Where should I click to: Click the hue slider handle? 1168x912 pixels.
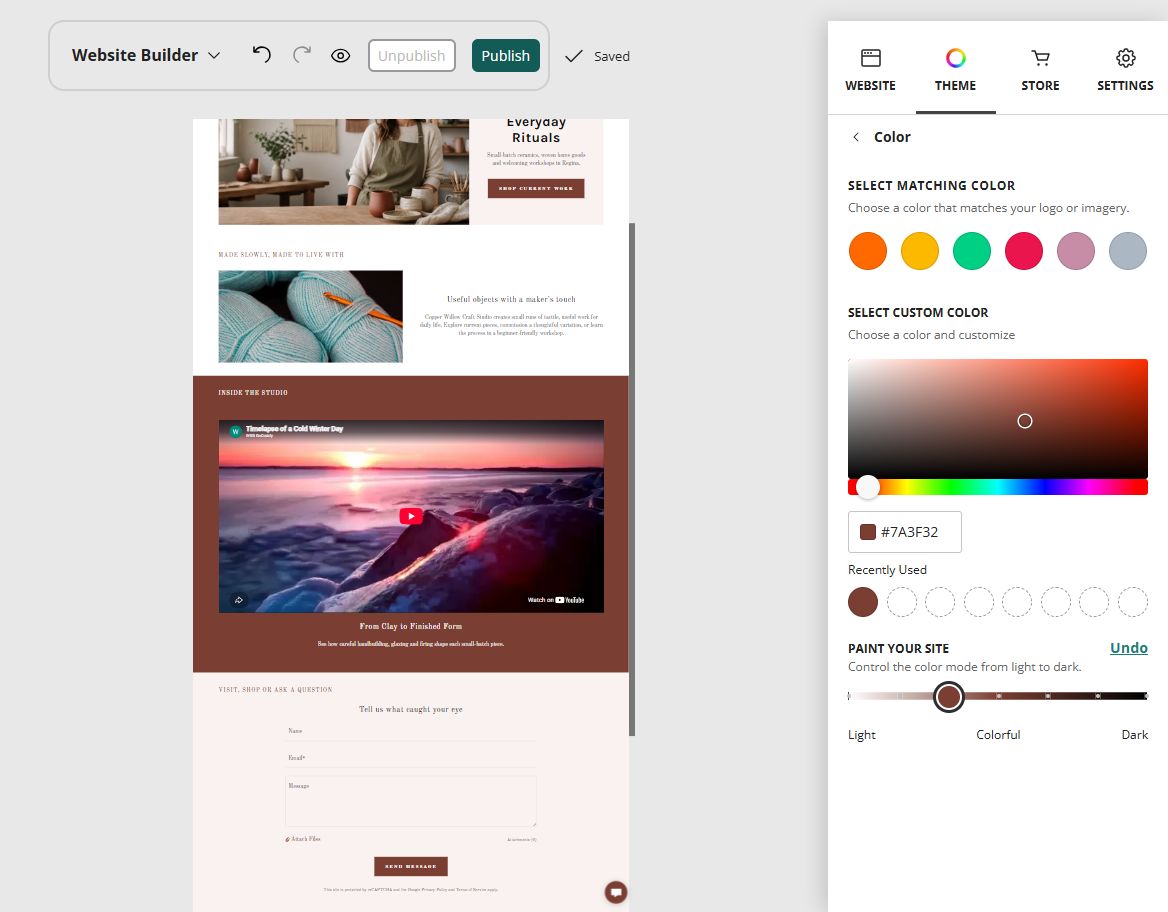868,487
